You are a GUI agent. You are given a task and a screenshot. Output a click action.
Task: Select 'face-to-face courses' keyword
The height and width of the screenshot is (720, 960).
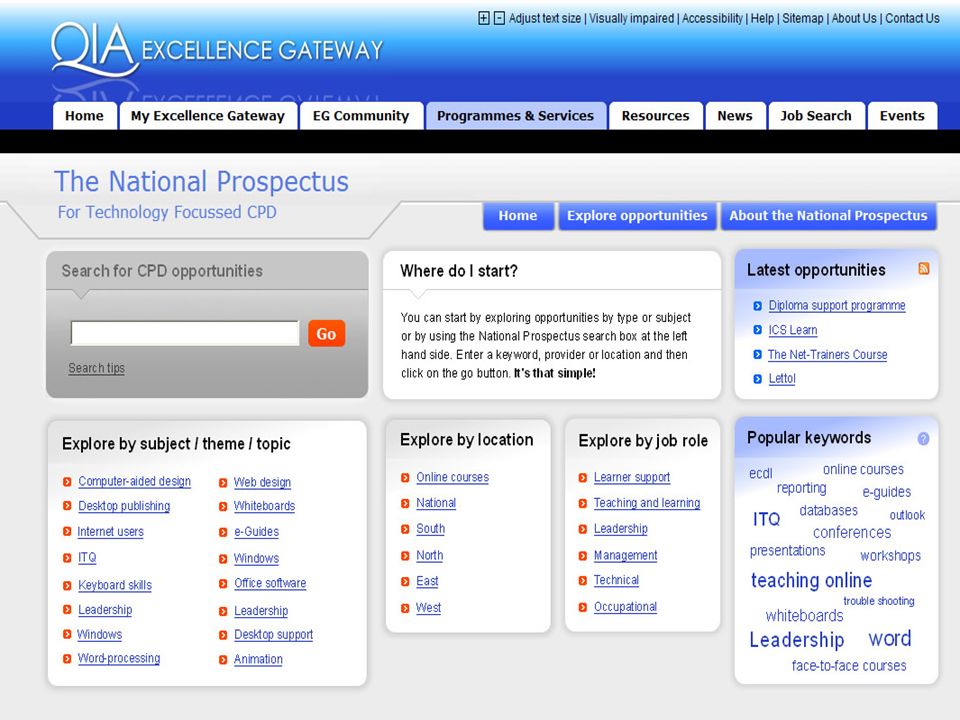(x=849, y=666)
